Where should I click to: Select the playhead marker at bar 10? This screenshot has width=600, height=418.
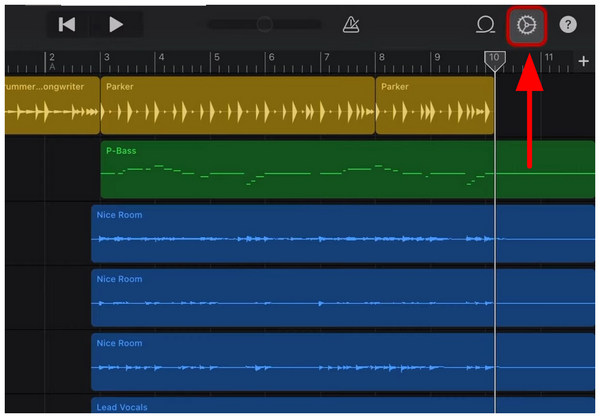point(494,61)
